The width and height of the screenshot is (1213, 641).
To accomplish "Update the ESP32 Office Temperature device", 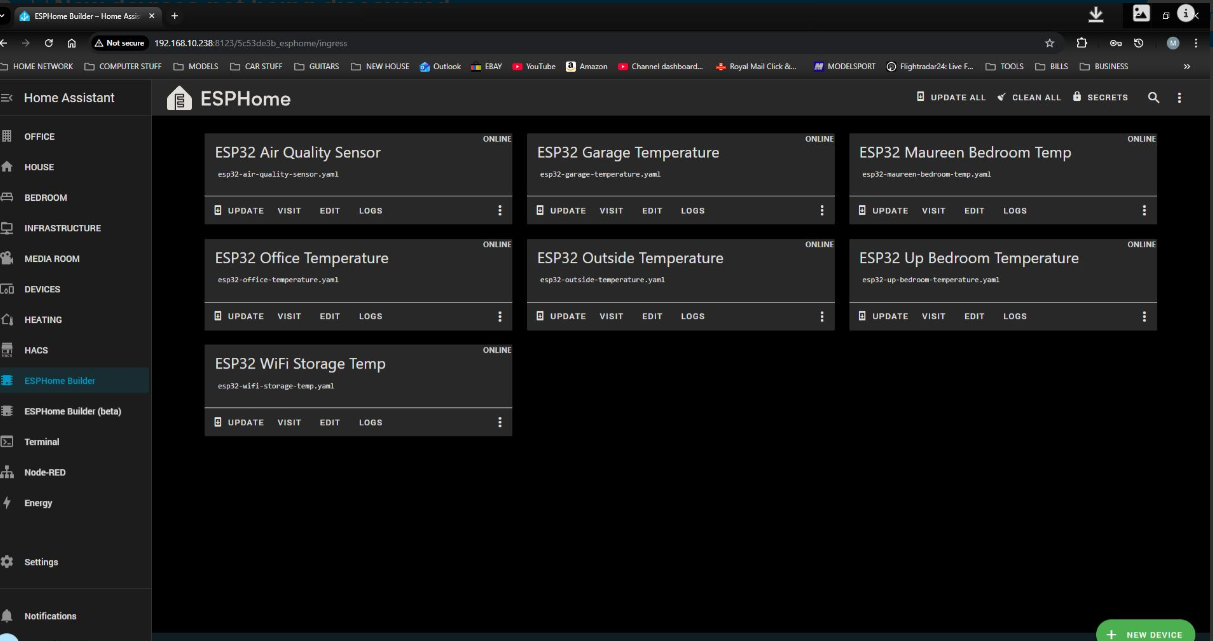I will click(x=239, y=316).
